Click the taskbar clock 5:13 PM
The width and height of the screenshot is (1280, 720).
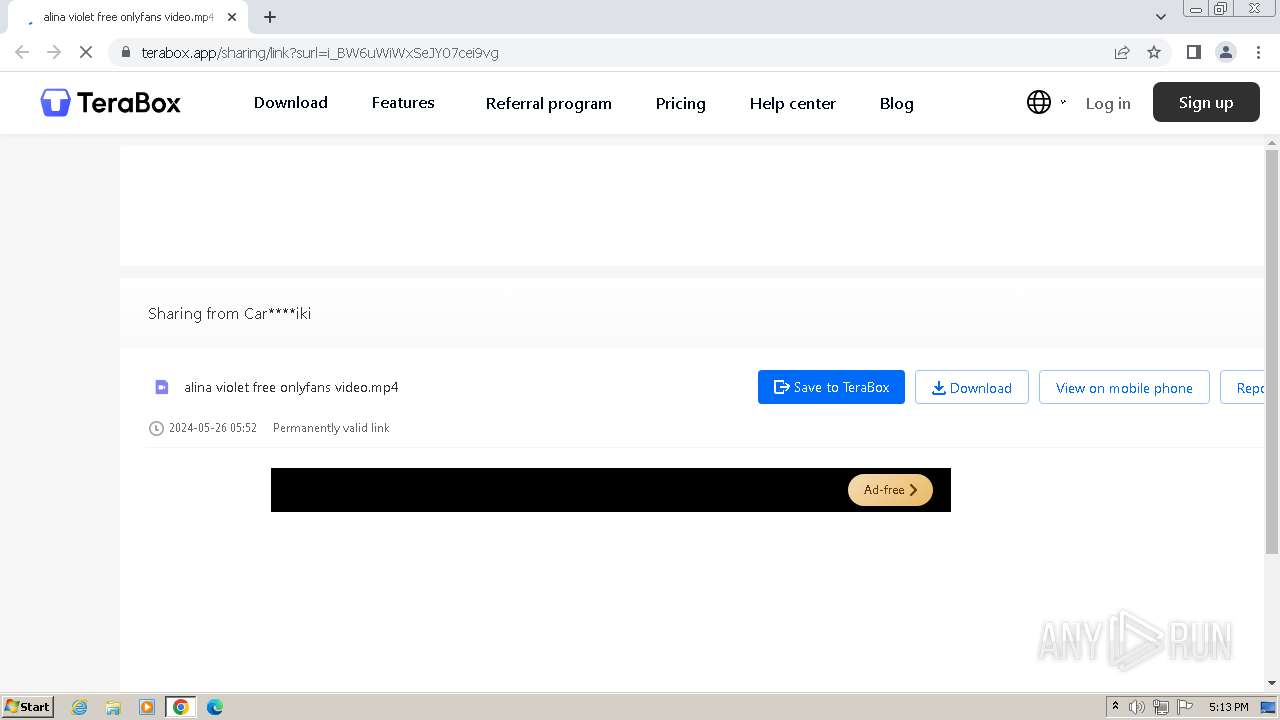pyautogui.click(x=1228, y=707)
